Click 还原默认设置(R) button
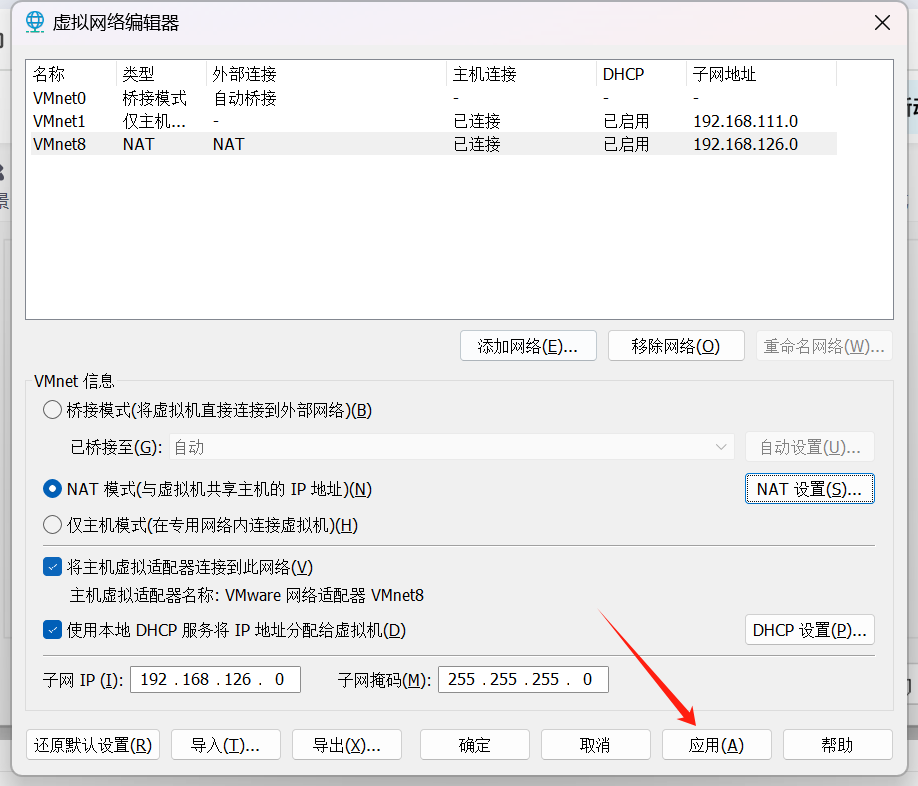918x786 pixels. pos(93,744)
